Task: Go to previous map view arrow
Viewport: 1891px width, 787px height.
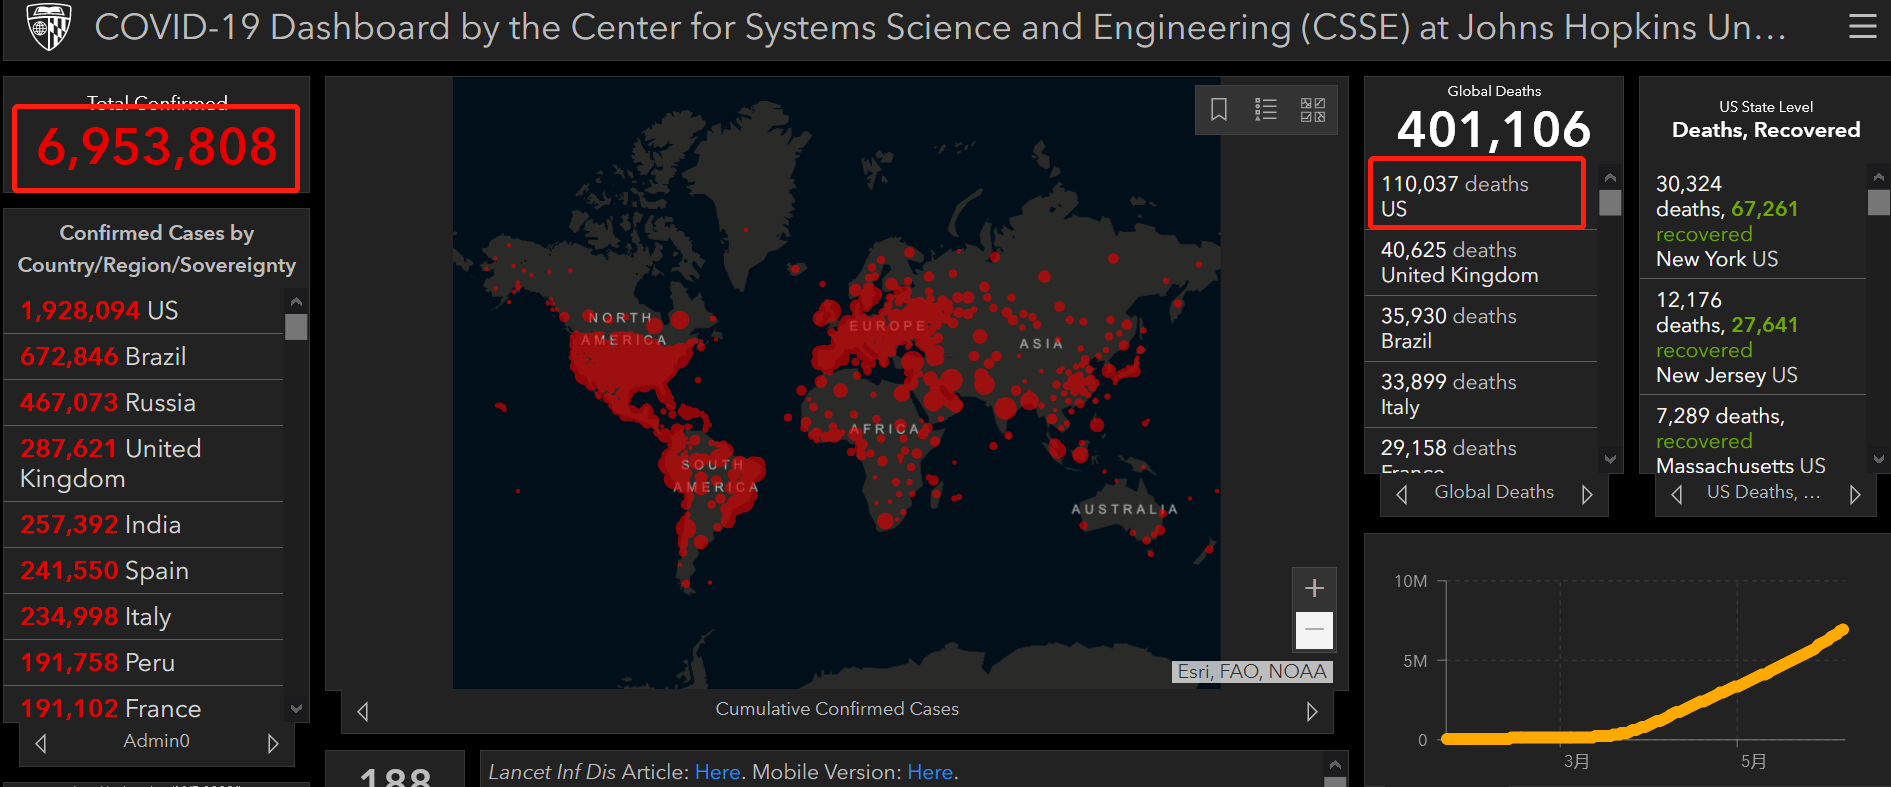Action: point(363,711)
